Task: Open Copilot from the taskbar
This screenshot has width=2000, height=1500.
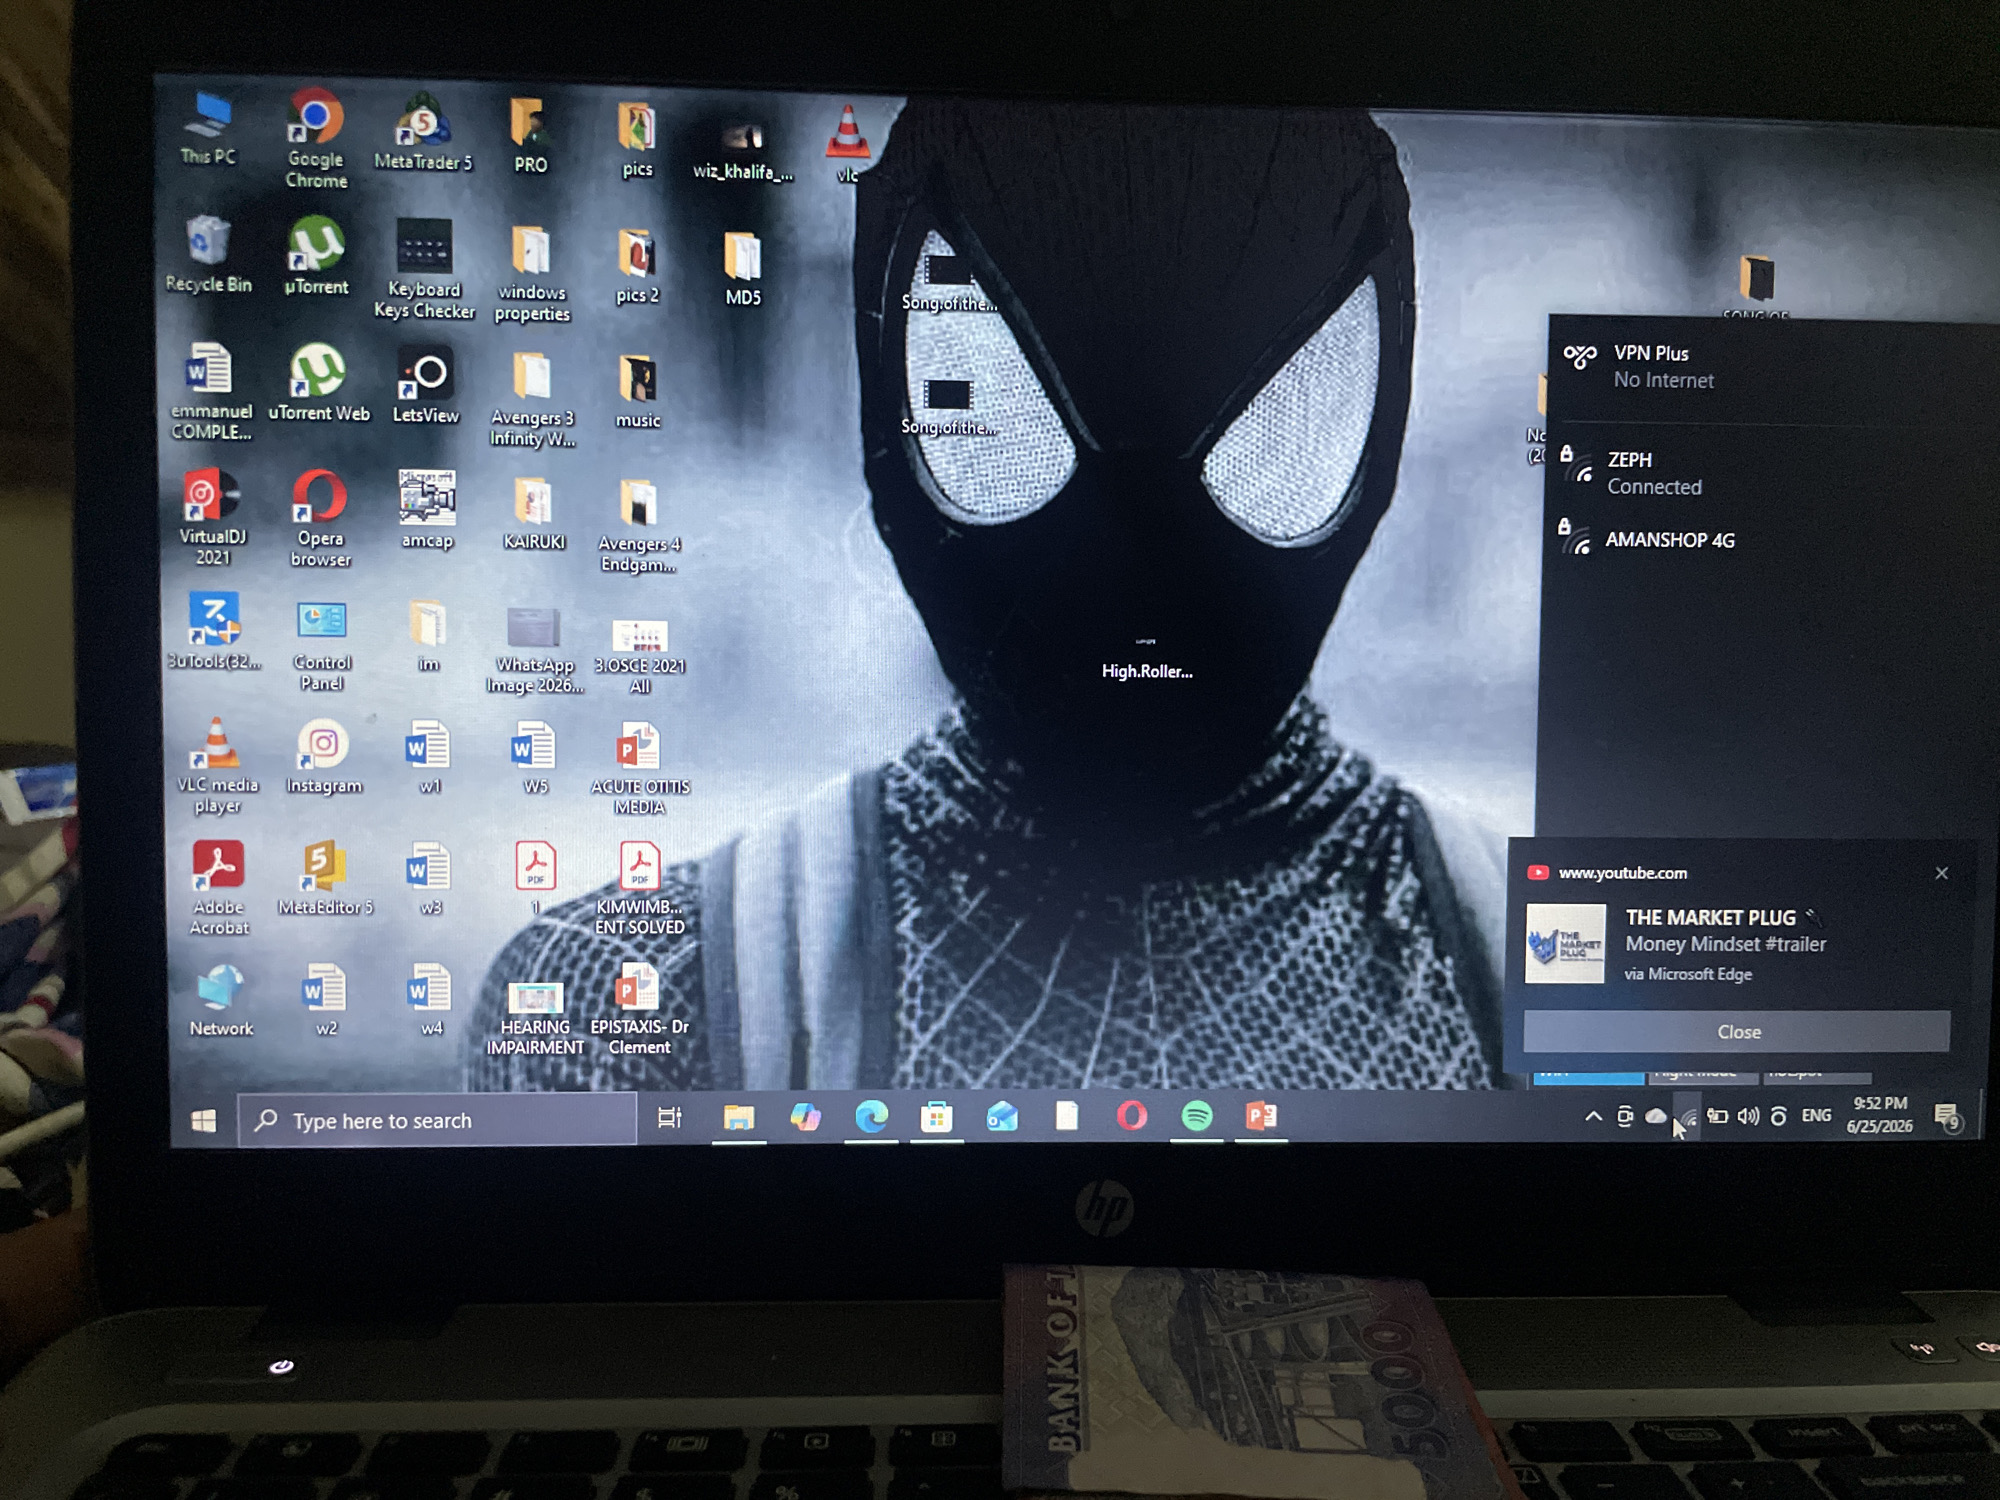Action: pos(805,1116)
